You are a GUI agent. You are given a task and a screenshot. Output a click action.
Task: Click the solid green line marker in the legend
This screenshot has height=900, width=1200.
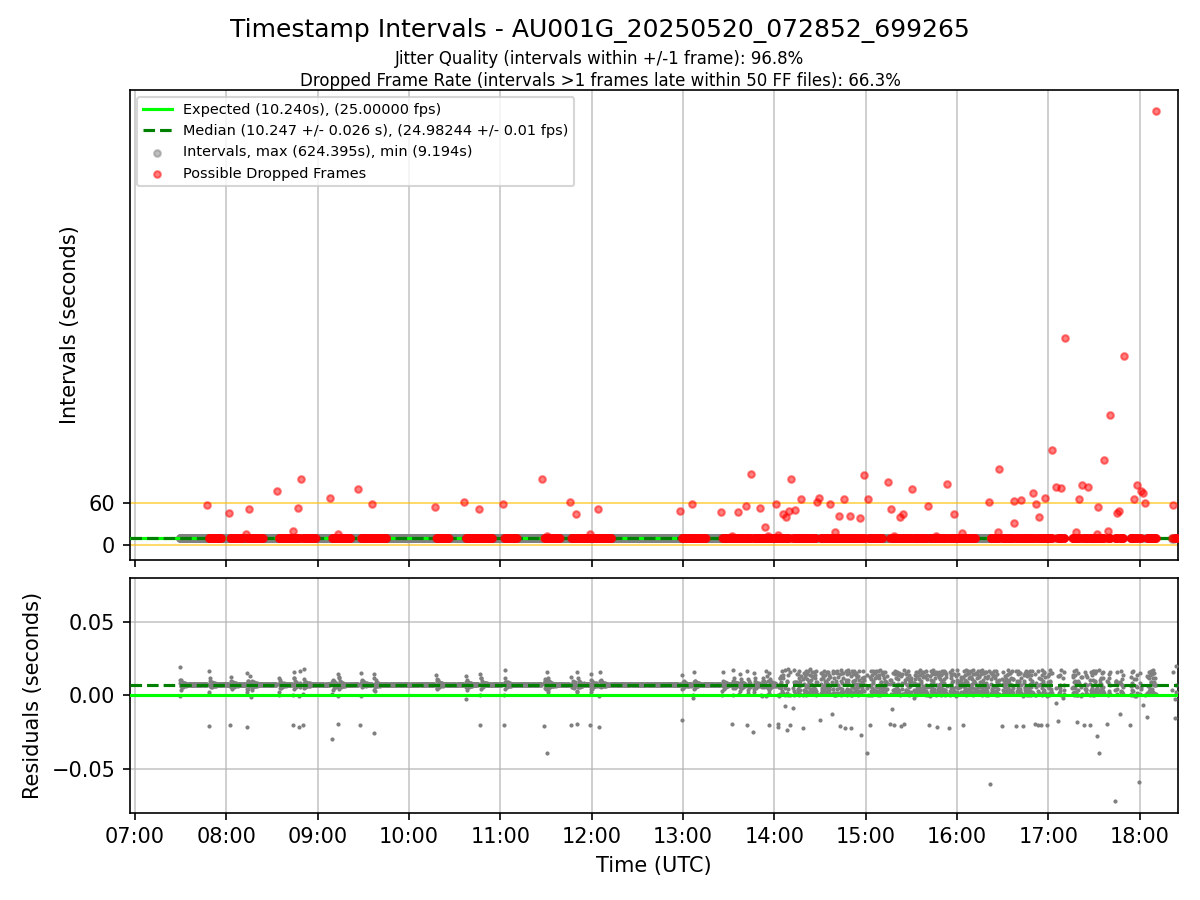point(158,109)
